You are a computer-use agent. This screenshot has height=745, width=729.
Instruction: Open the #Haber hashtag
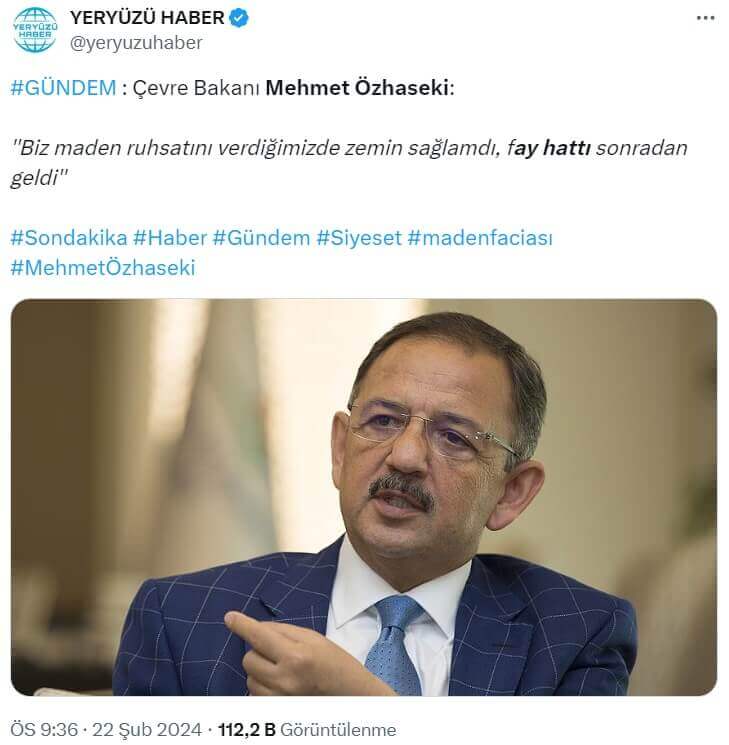tap(170, 238)
